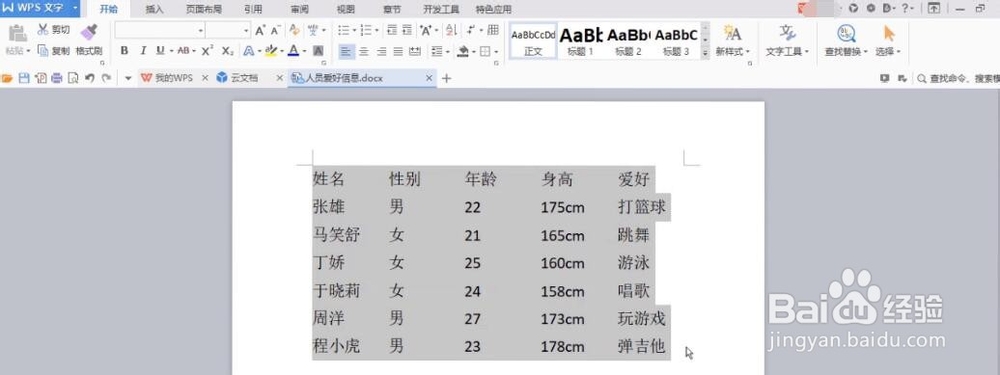Expand the borders dropdown arrow
The height and width of the screenshot is (375, 1000).
[496, 51]
